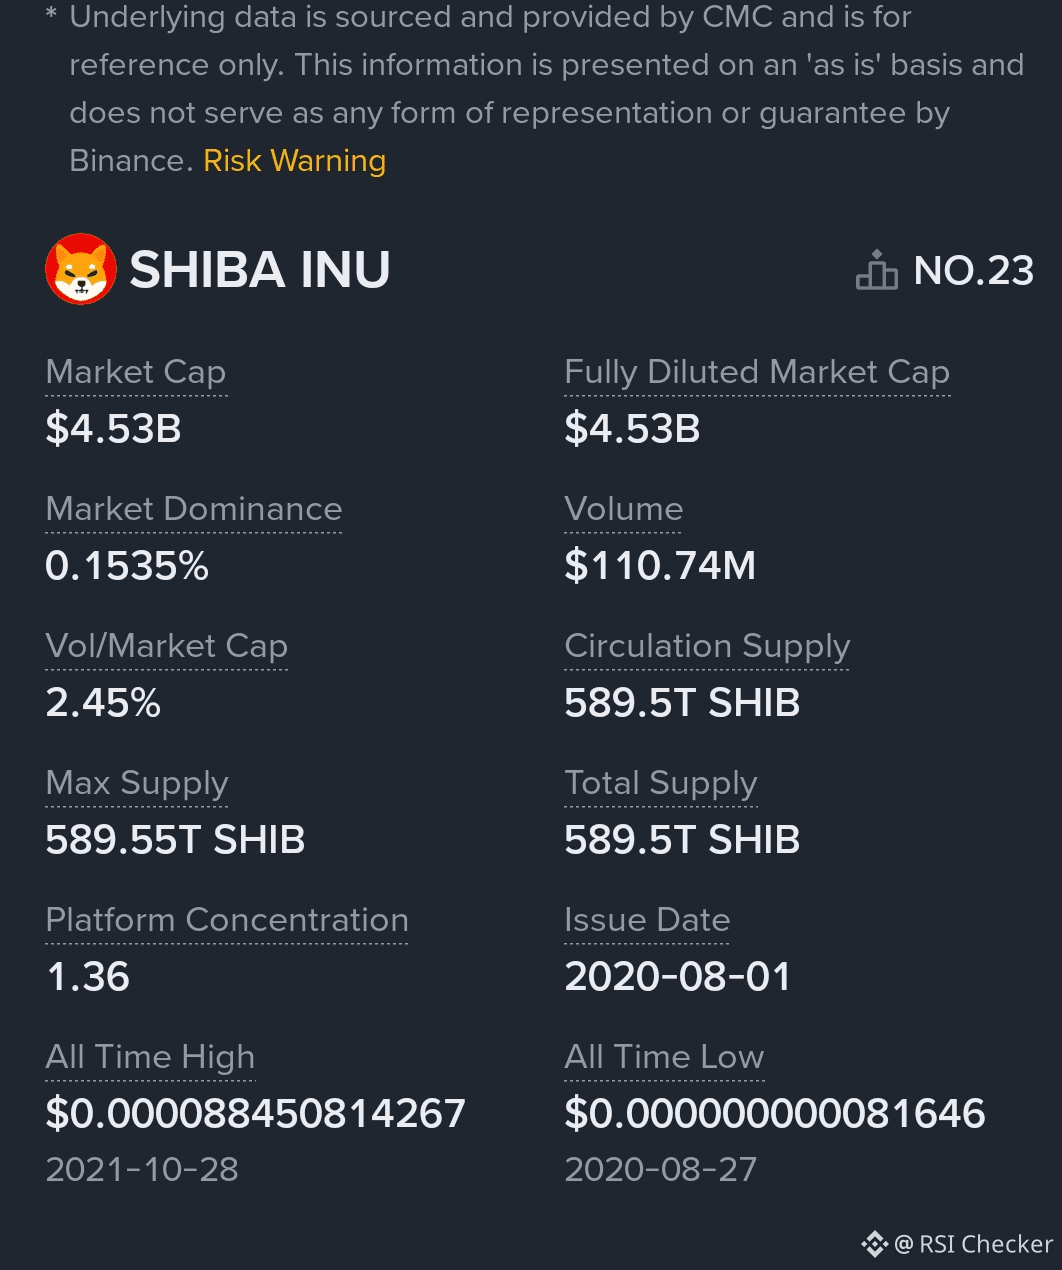The height and width of the screenshot is (1270, 1062).
Task: Open the Risk Warning link
Action: tap(294, 161)
